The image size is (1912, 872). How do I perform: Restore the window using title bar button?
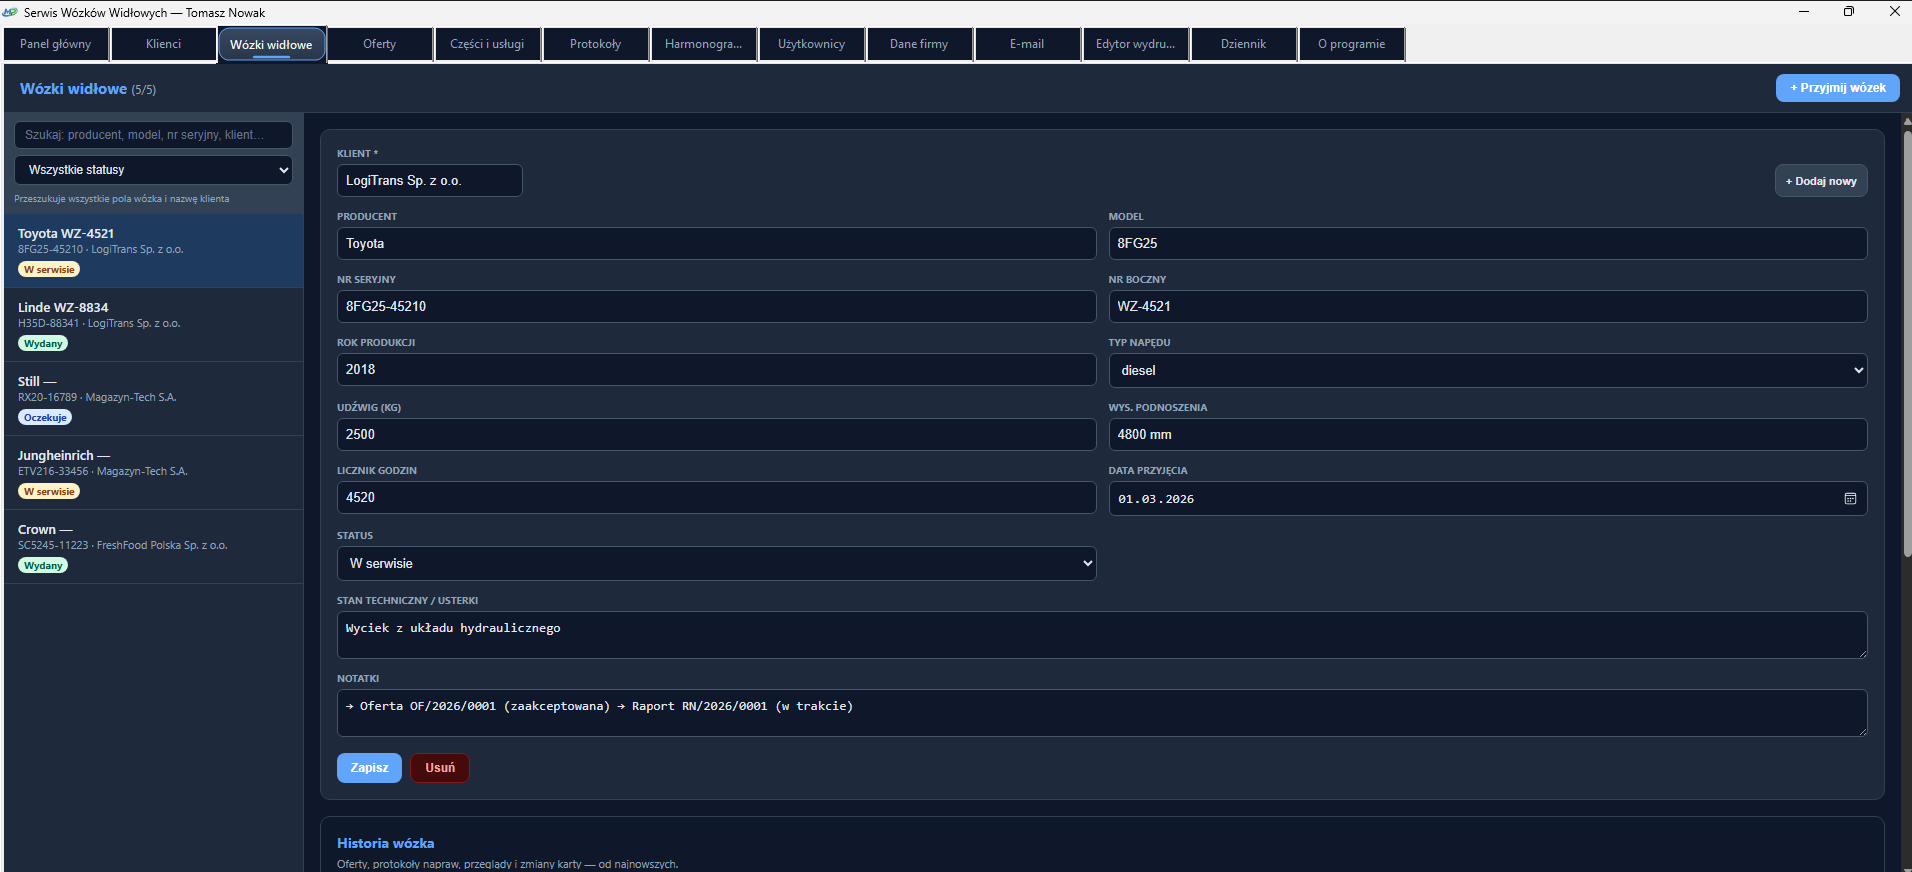1849,12
